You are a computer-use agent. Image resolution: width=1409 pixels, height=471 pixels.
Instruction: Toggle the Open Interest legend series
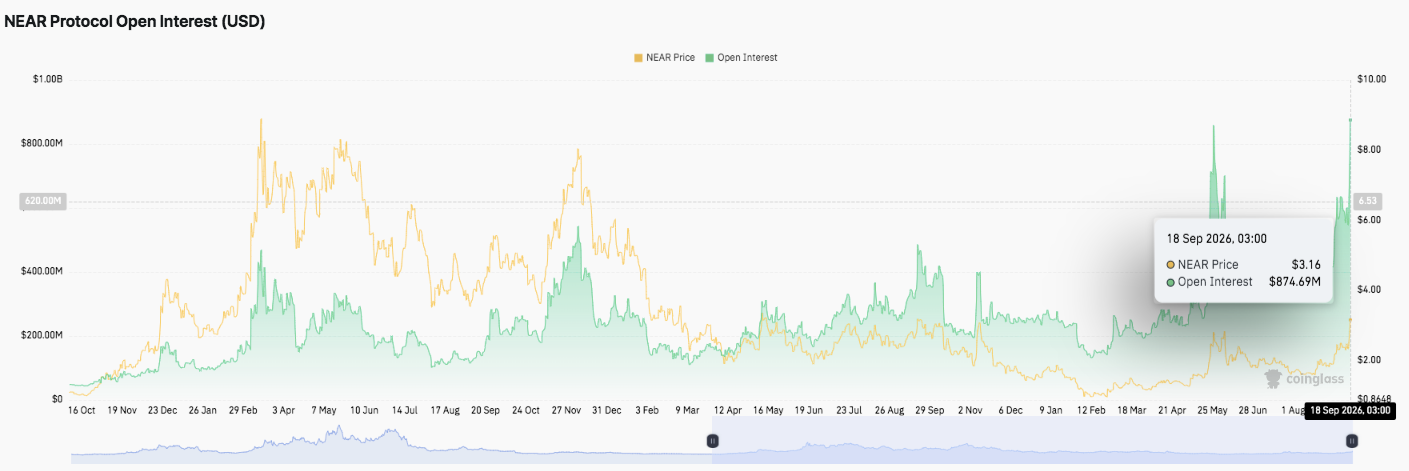(x=741, y=57)
